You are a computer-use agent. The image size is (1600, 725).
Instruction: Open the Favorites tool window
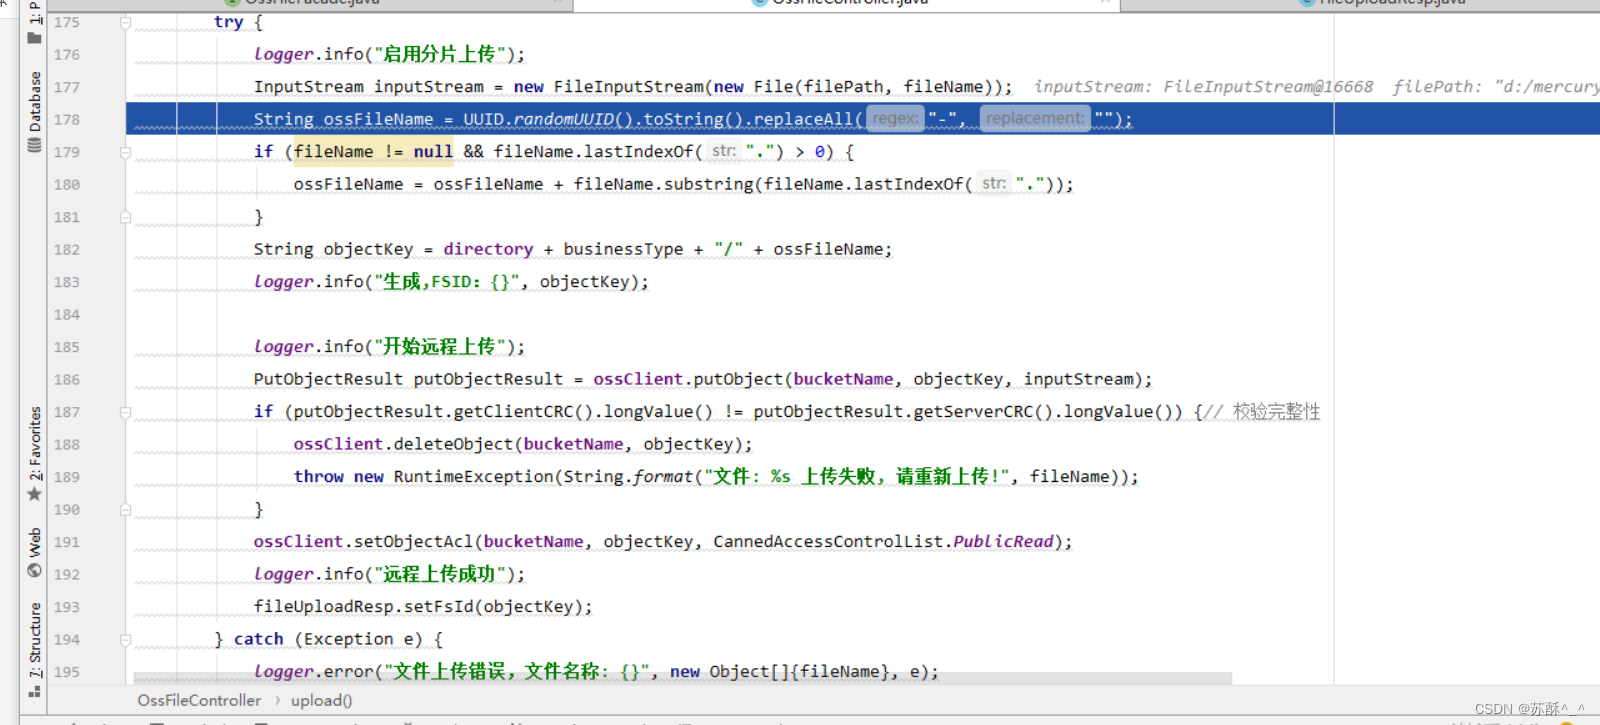pyautogui.click(x=34, y=453)
